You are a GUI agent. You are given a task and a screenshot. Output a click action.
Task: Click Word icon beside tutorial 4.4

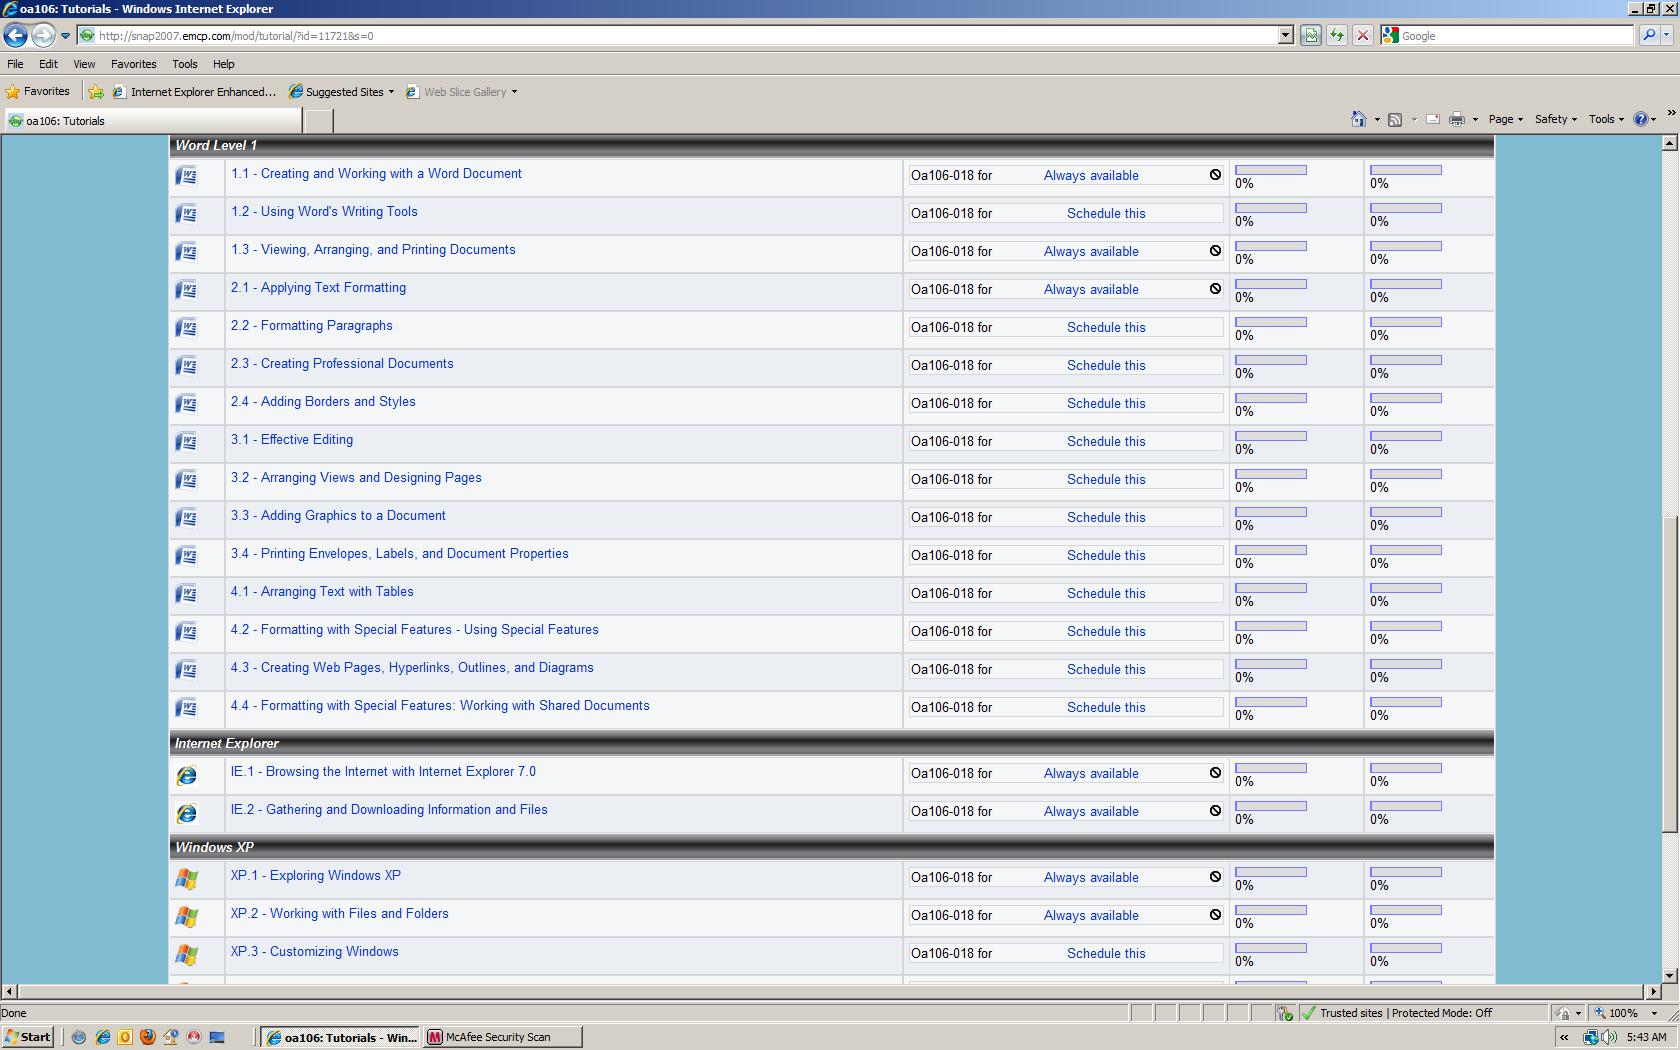point(186,708)
